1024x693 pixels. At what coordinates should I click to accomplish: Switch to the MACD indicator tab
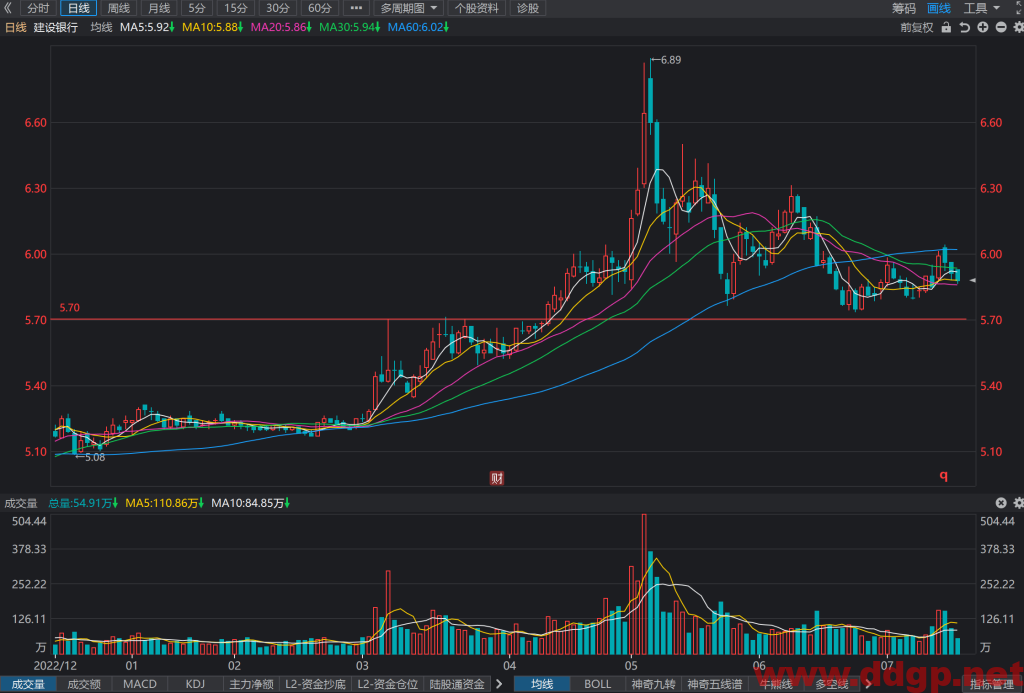pos(140,685)
